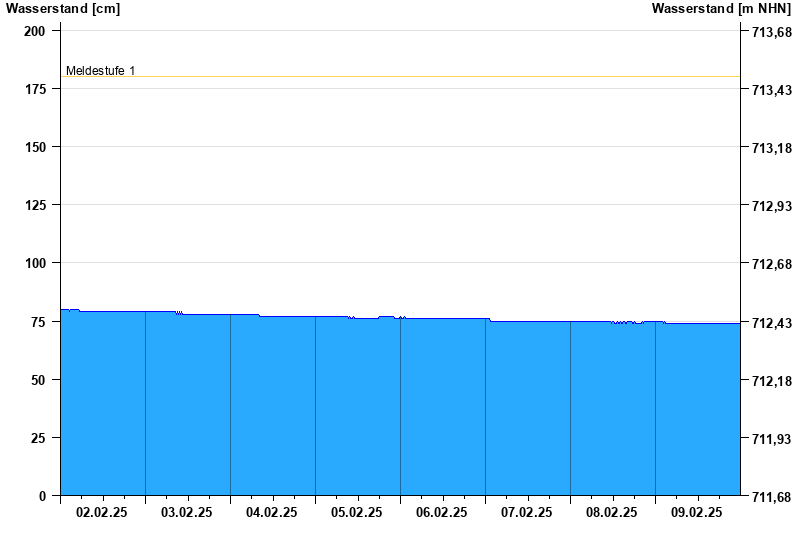Click the 150 value on the left axis
800x550 pixels.
[x=35, y=147]
